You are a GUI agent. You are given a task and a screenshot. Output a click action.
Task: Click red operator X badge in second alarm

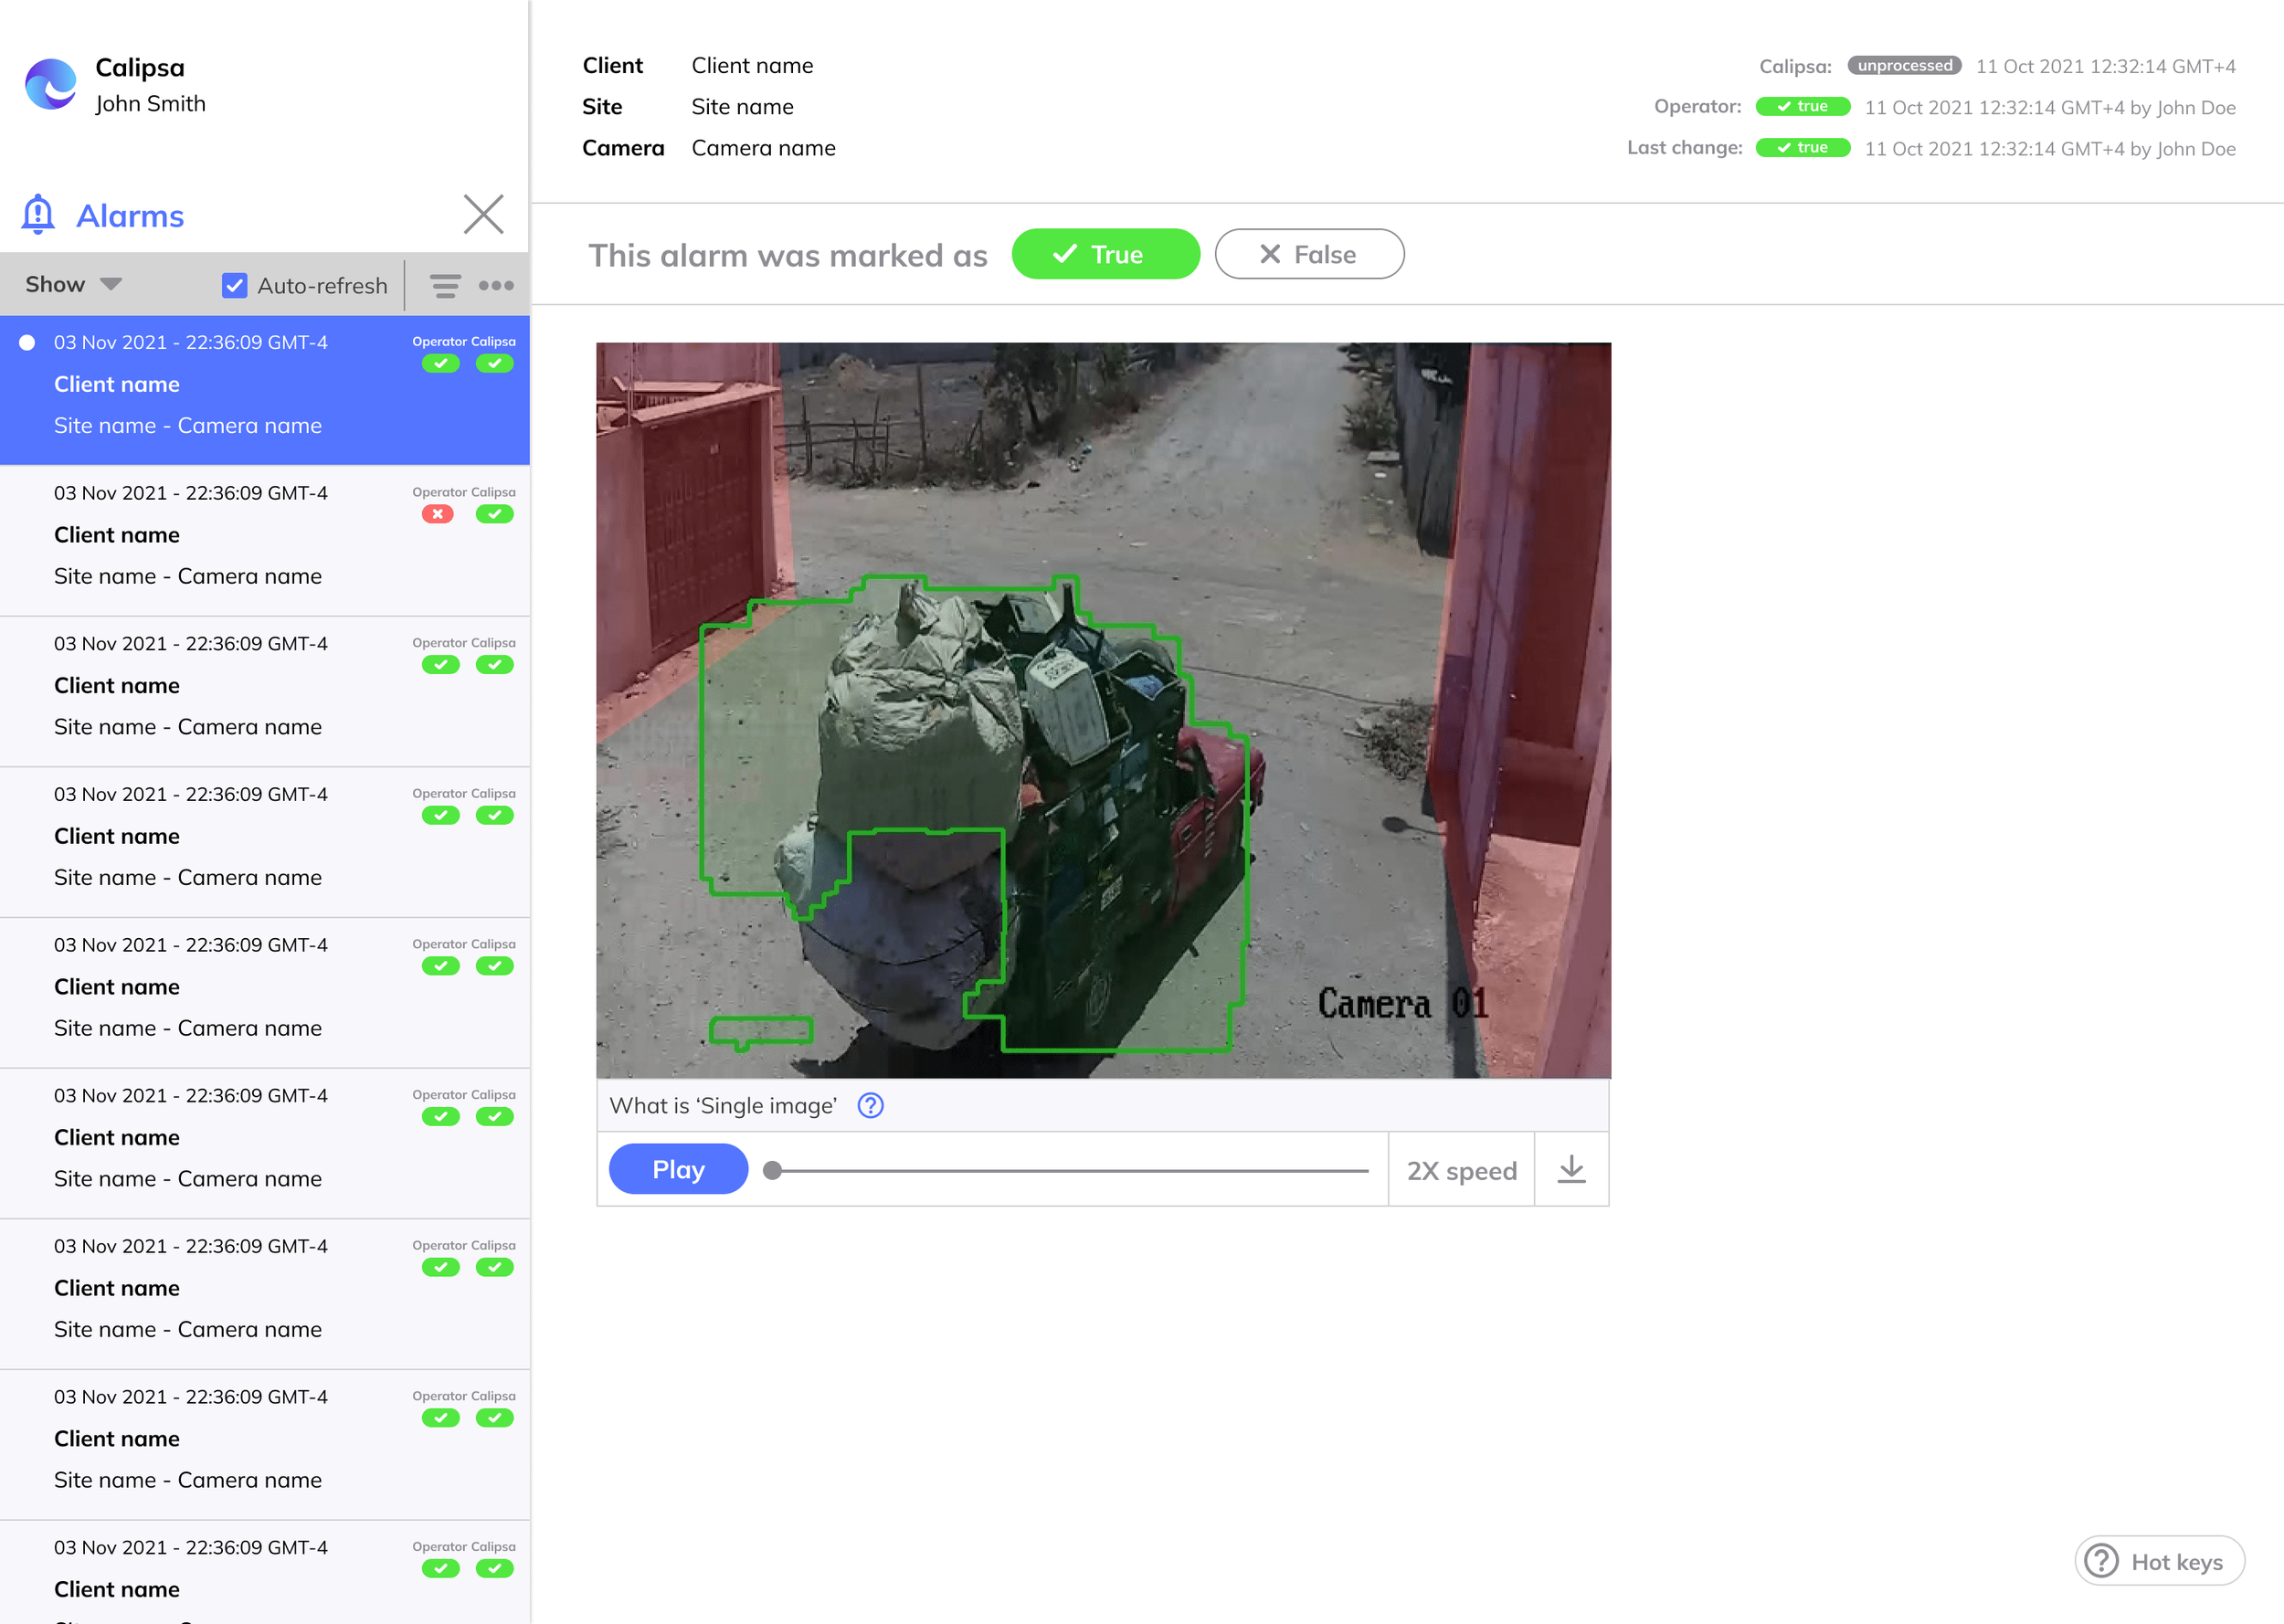pos(438,514)
